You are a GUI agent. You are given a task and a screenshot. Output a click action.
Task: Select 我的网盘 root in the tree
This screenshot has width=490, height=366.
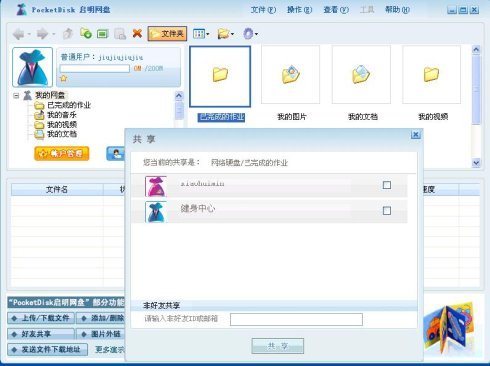pyautogui.click(x=50, y=95)
